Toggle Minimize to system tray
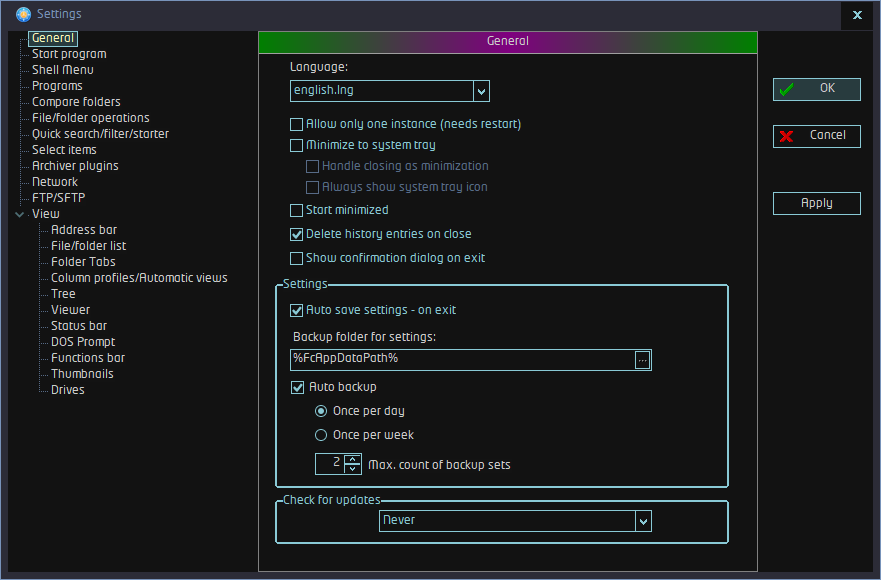The image size is (881, 580). point(296,146)
